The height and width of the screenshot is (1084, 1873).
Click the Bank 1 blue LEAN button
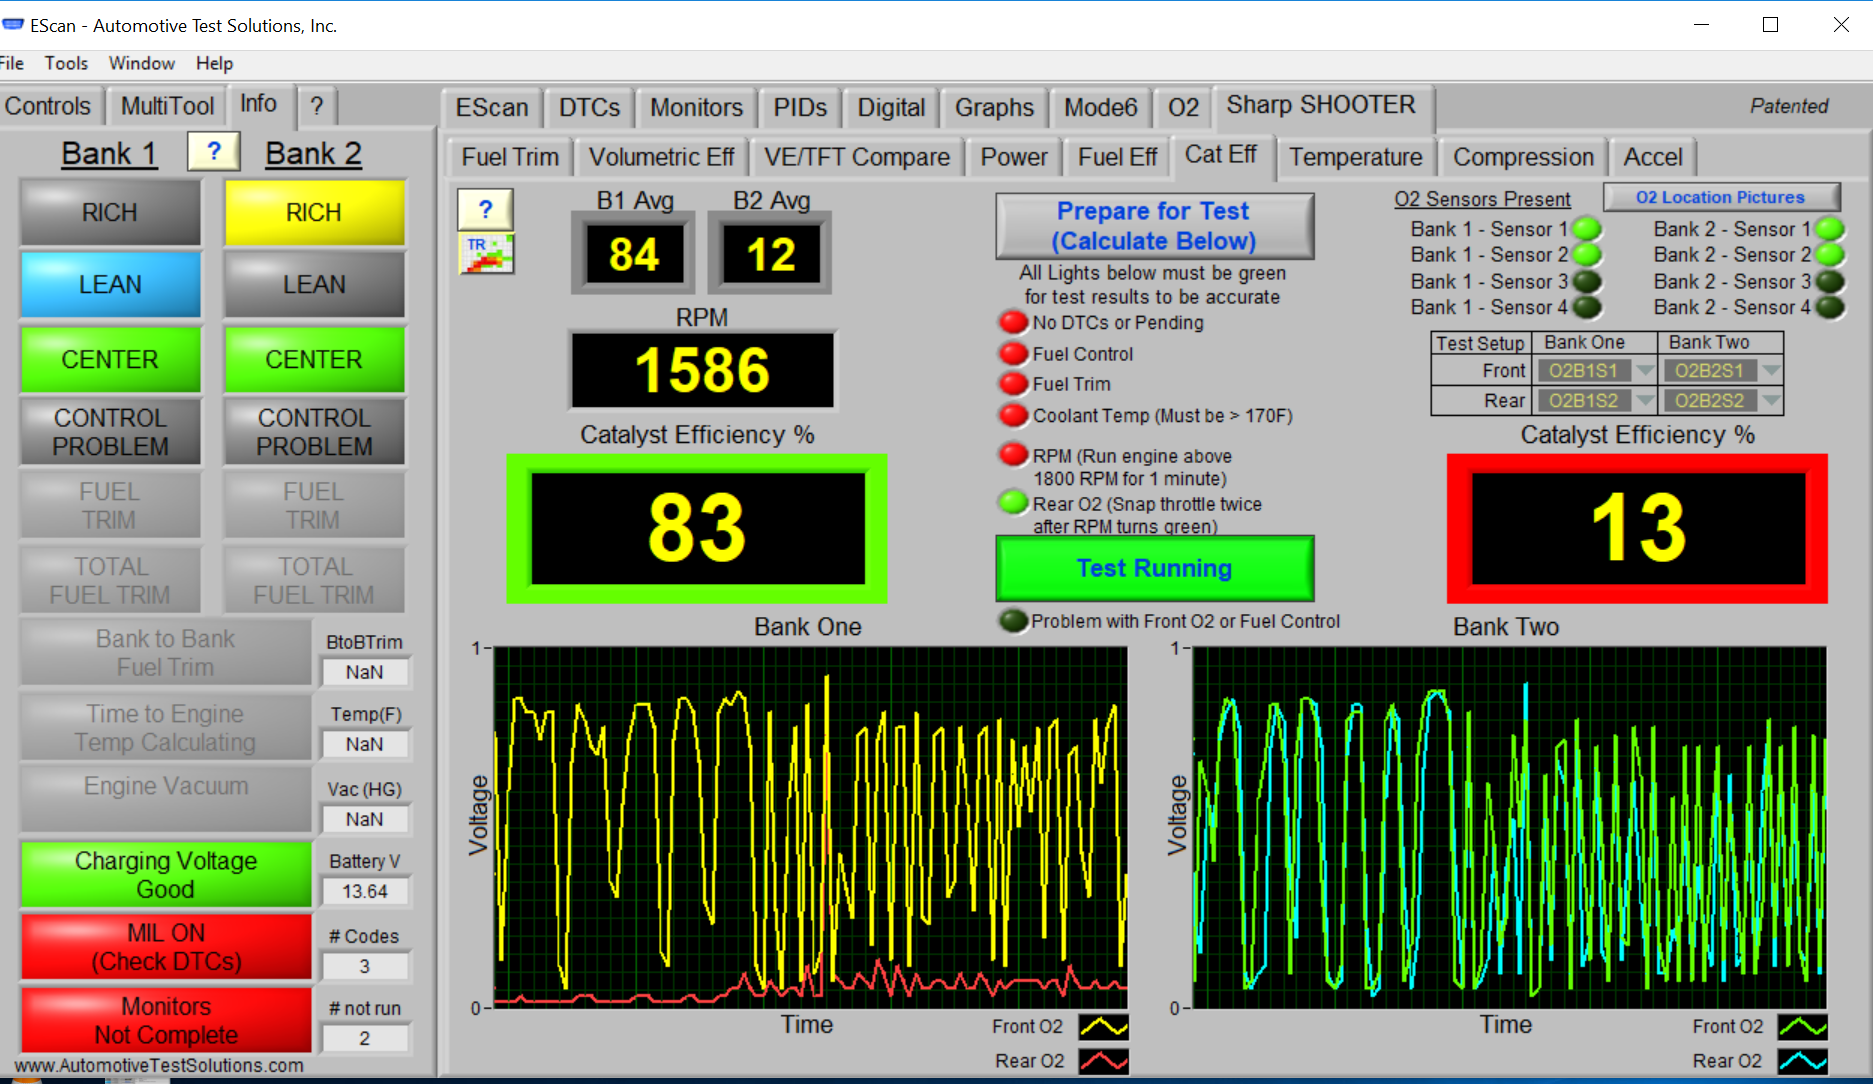pyautogui.click(x=110, y=285)
